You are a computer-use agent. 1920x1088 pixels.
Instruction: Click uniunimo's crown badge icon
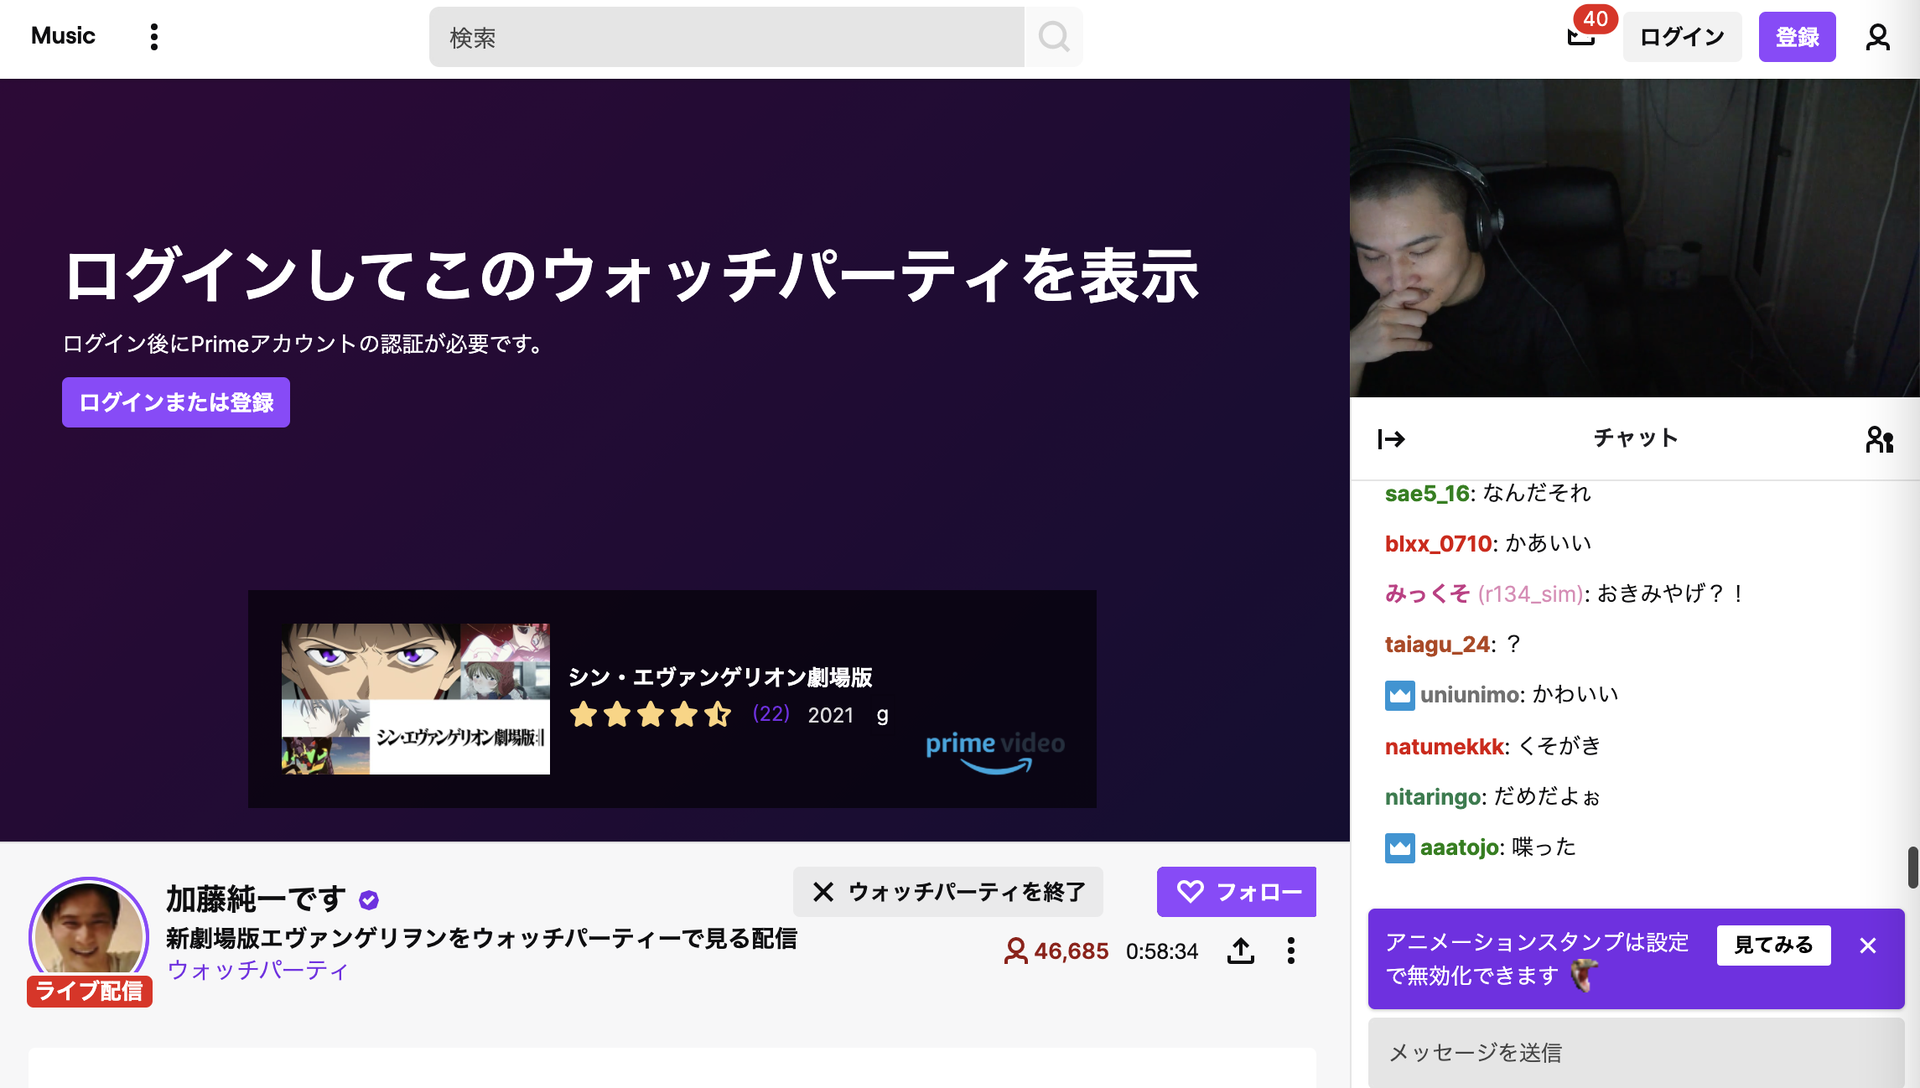(1400, 695)
